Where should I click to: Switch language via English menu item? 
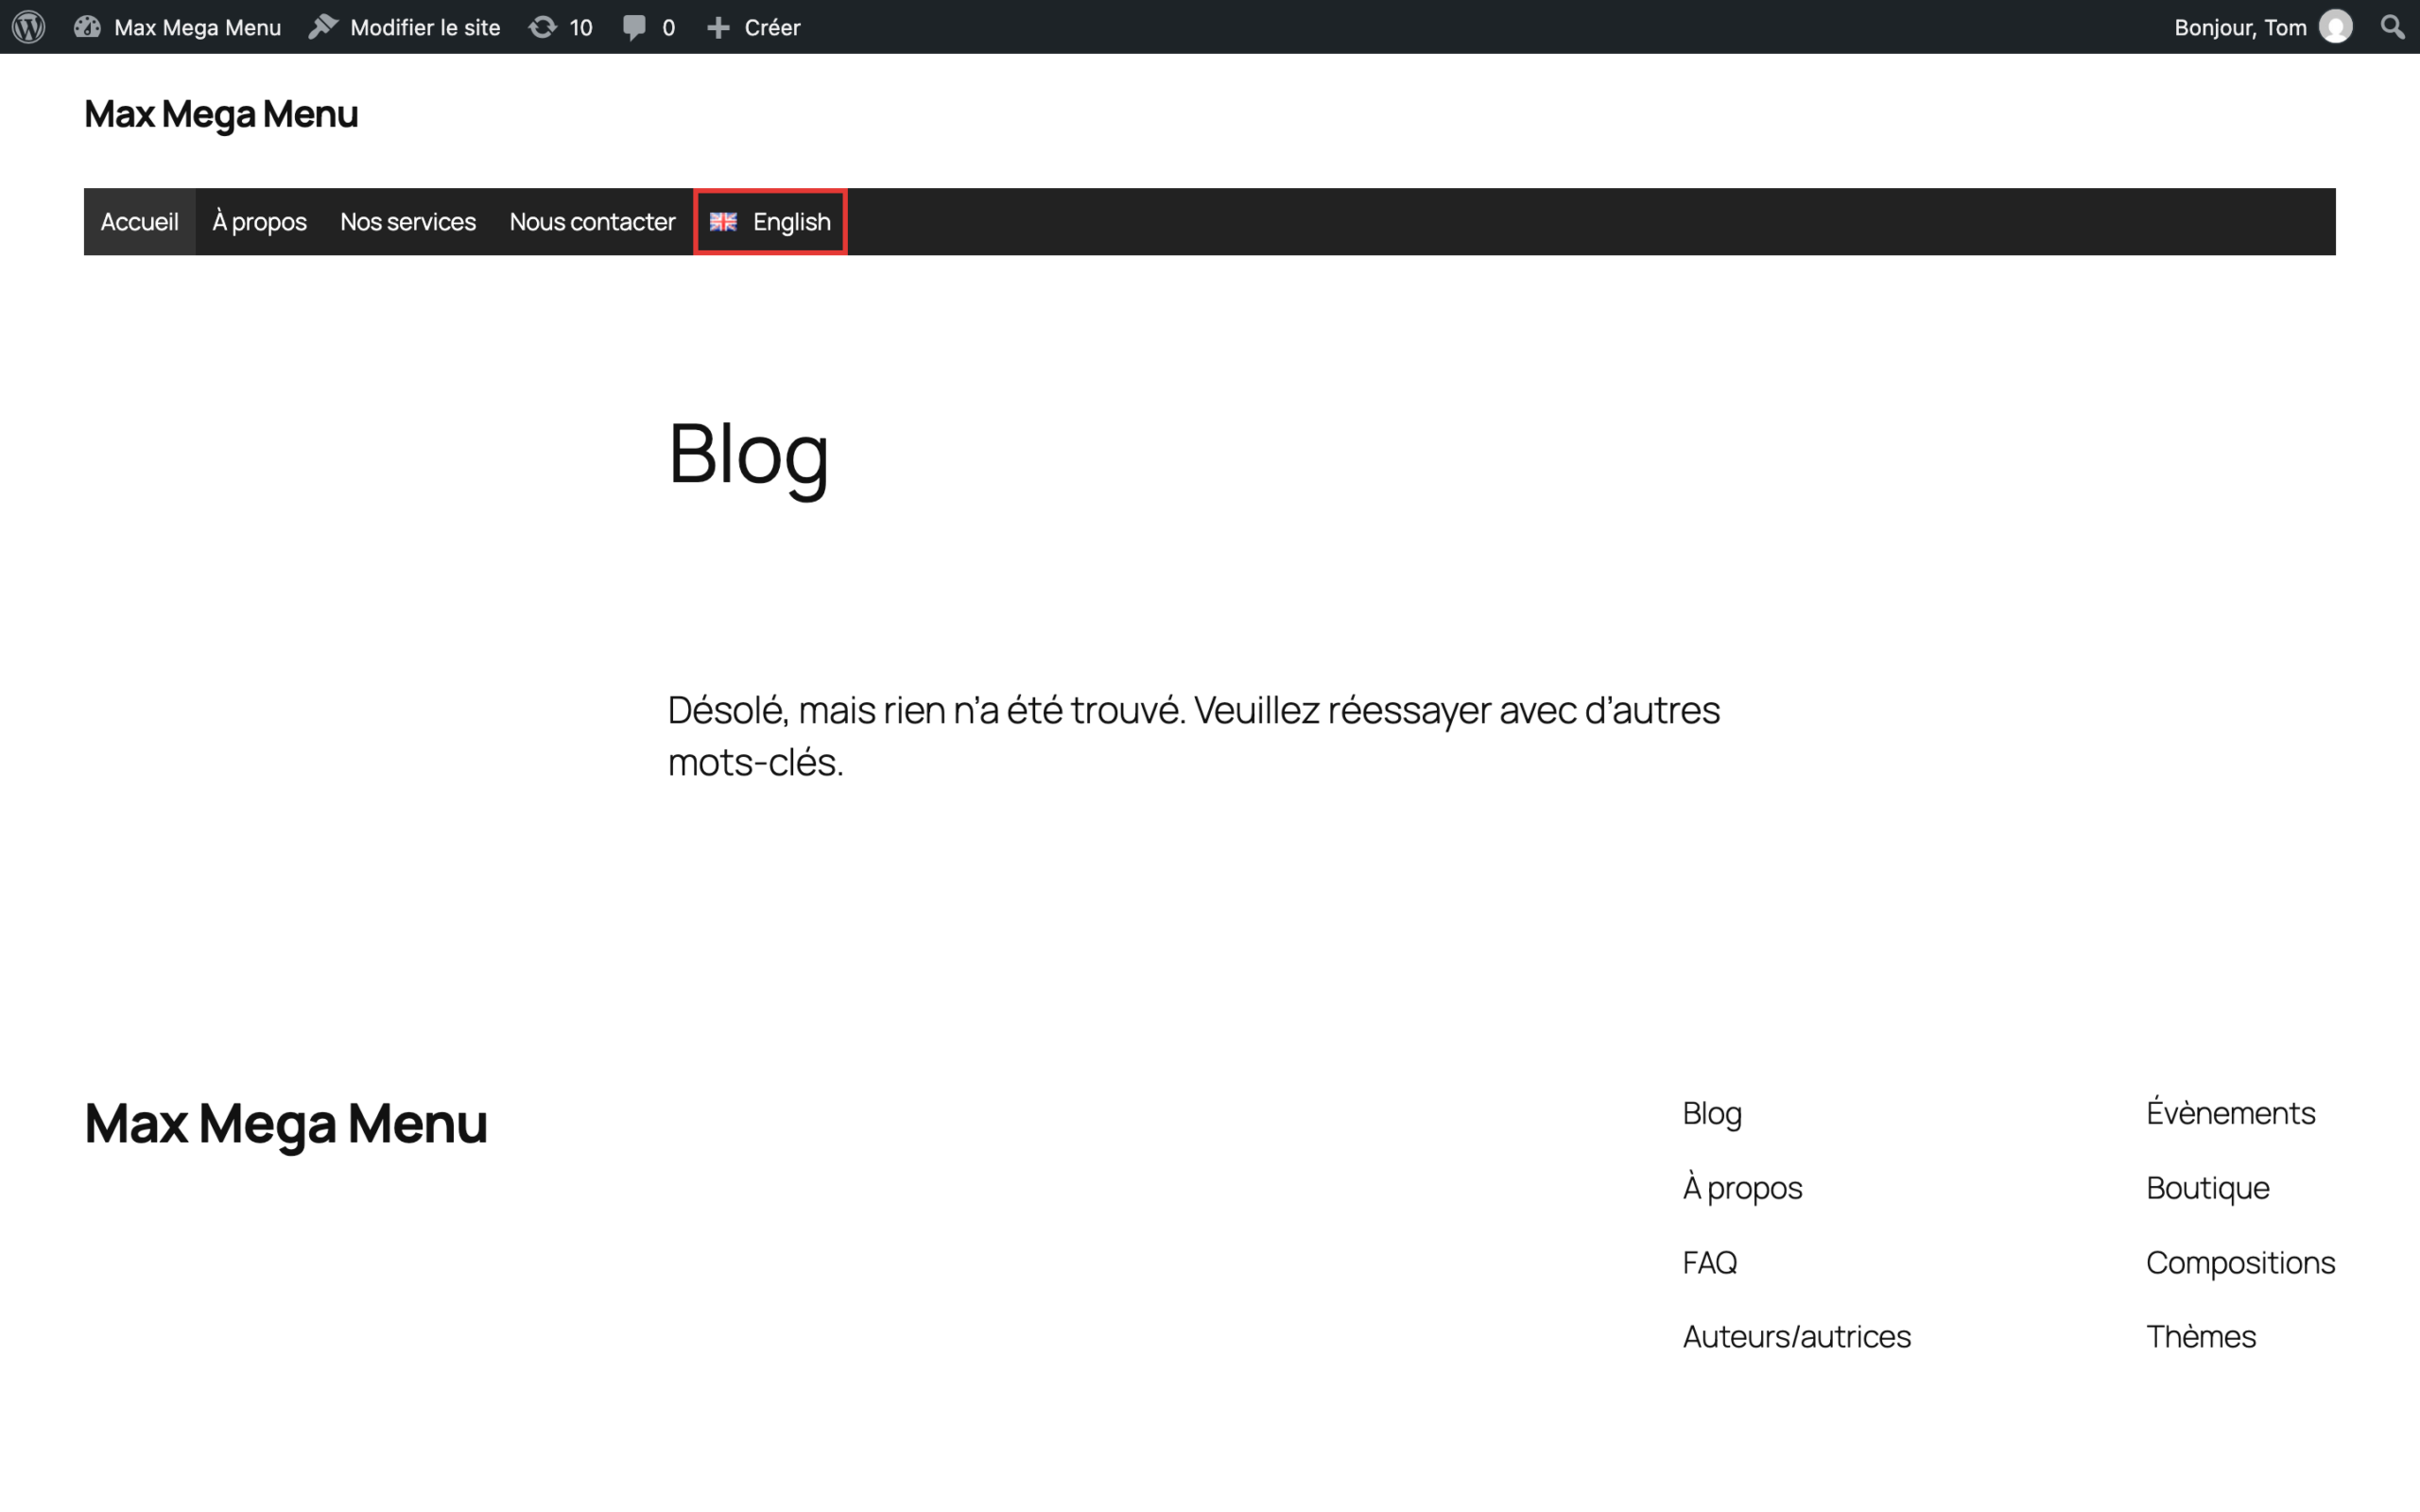click(770, 222)
